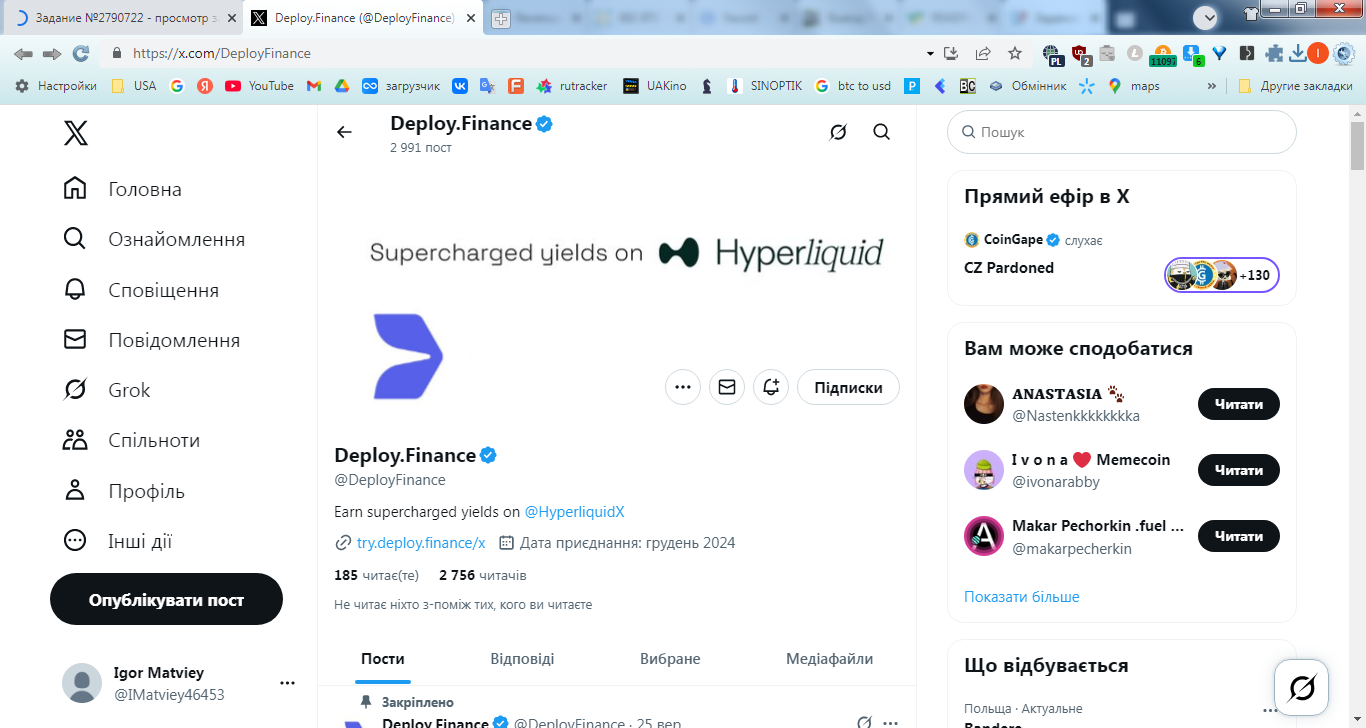
Task: Open account menu dots beside Igor Matviey
Action: (287, 683)
